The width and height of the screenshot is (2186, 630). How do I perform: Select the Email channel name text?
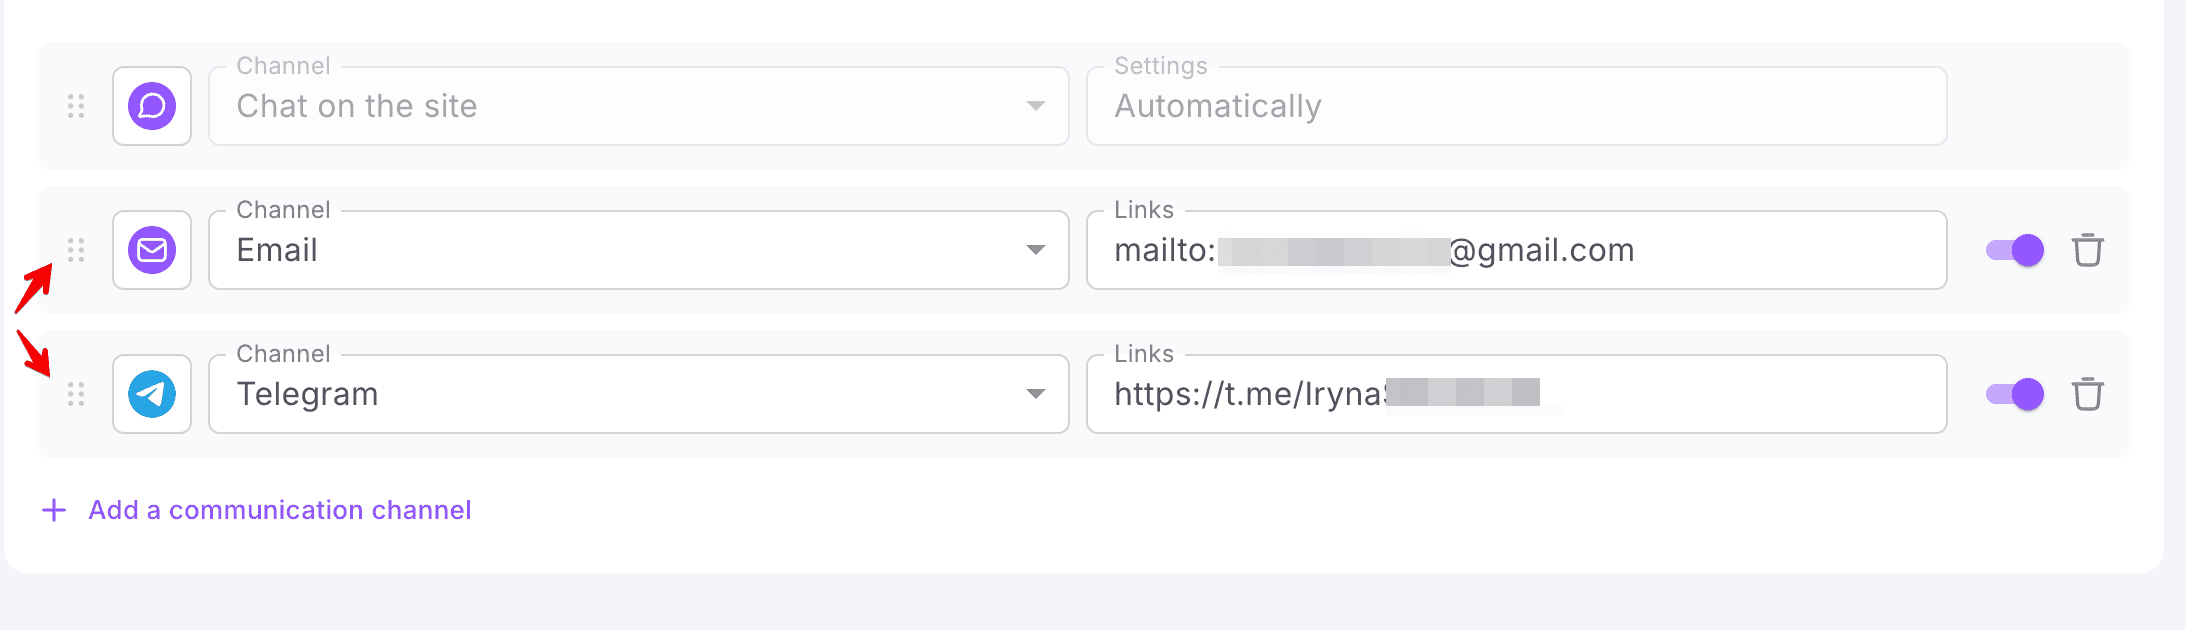pos(277,250)
